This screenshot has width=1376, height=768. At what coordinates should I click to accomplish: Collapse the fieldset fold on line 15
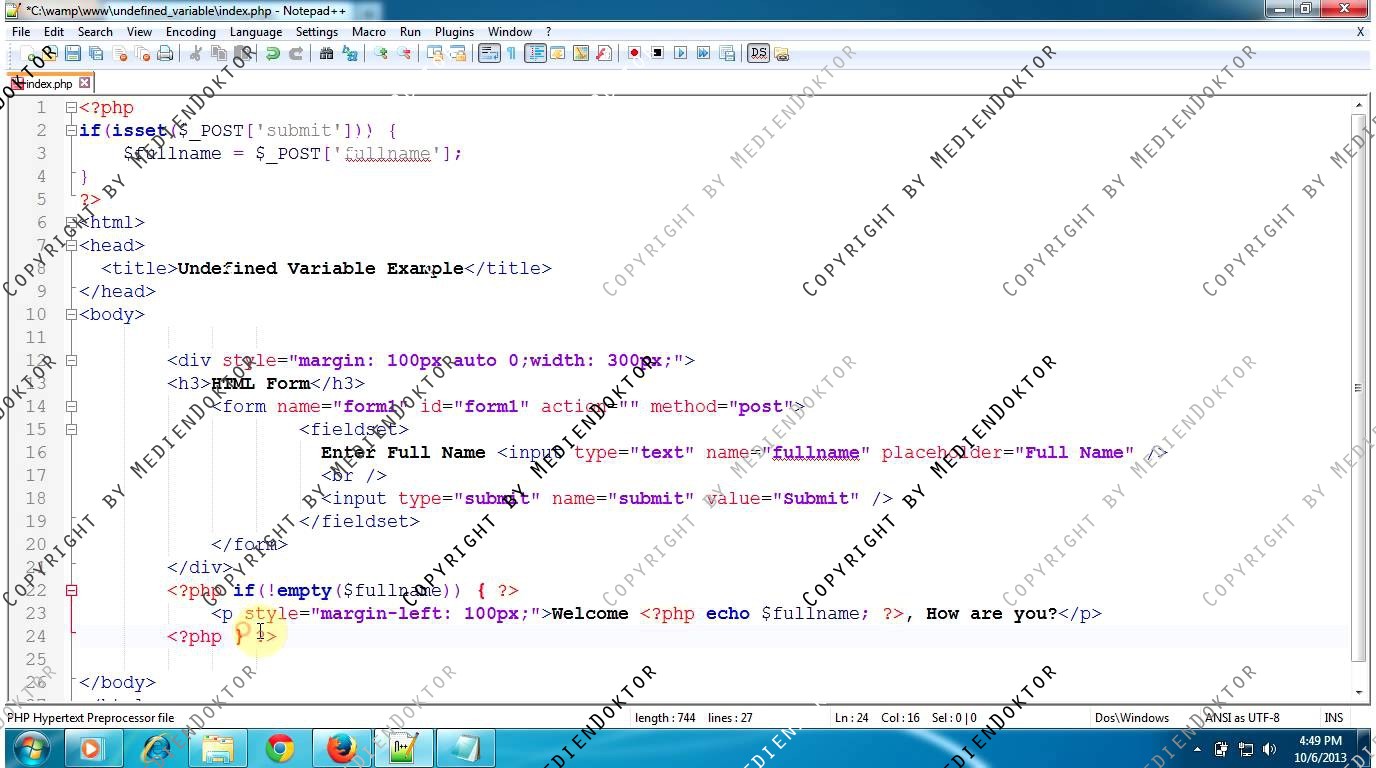[71, 430]
